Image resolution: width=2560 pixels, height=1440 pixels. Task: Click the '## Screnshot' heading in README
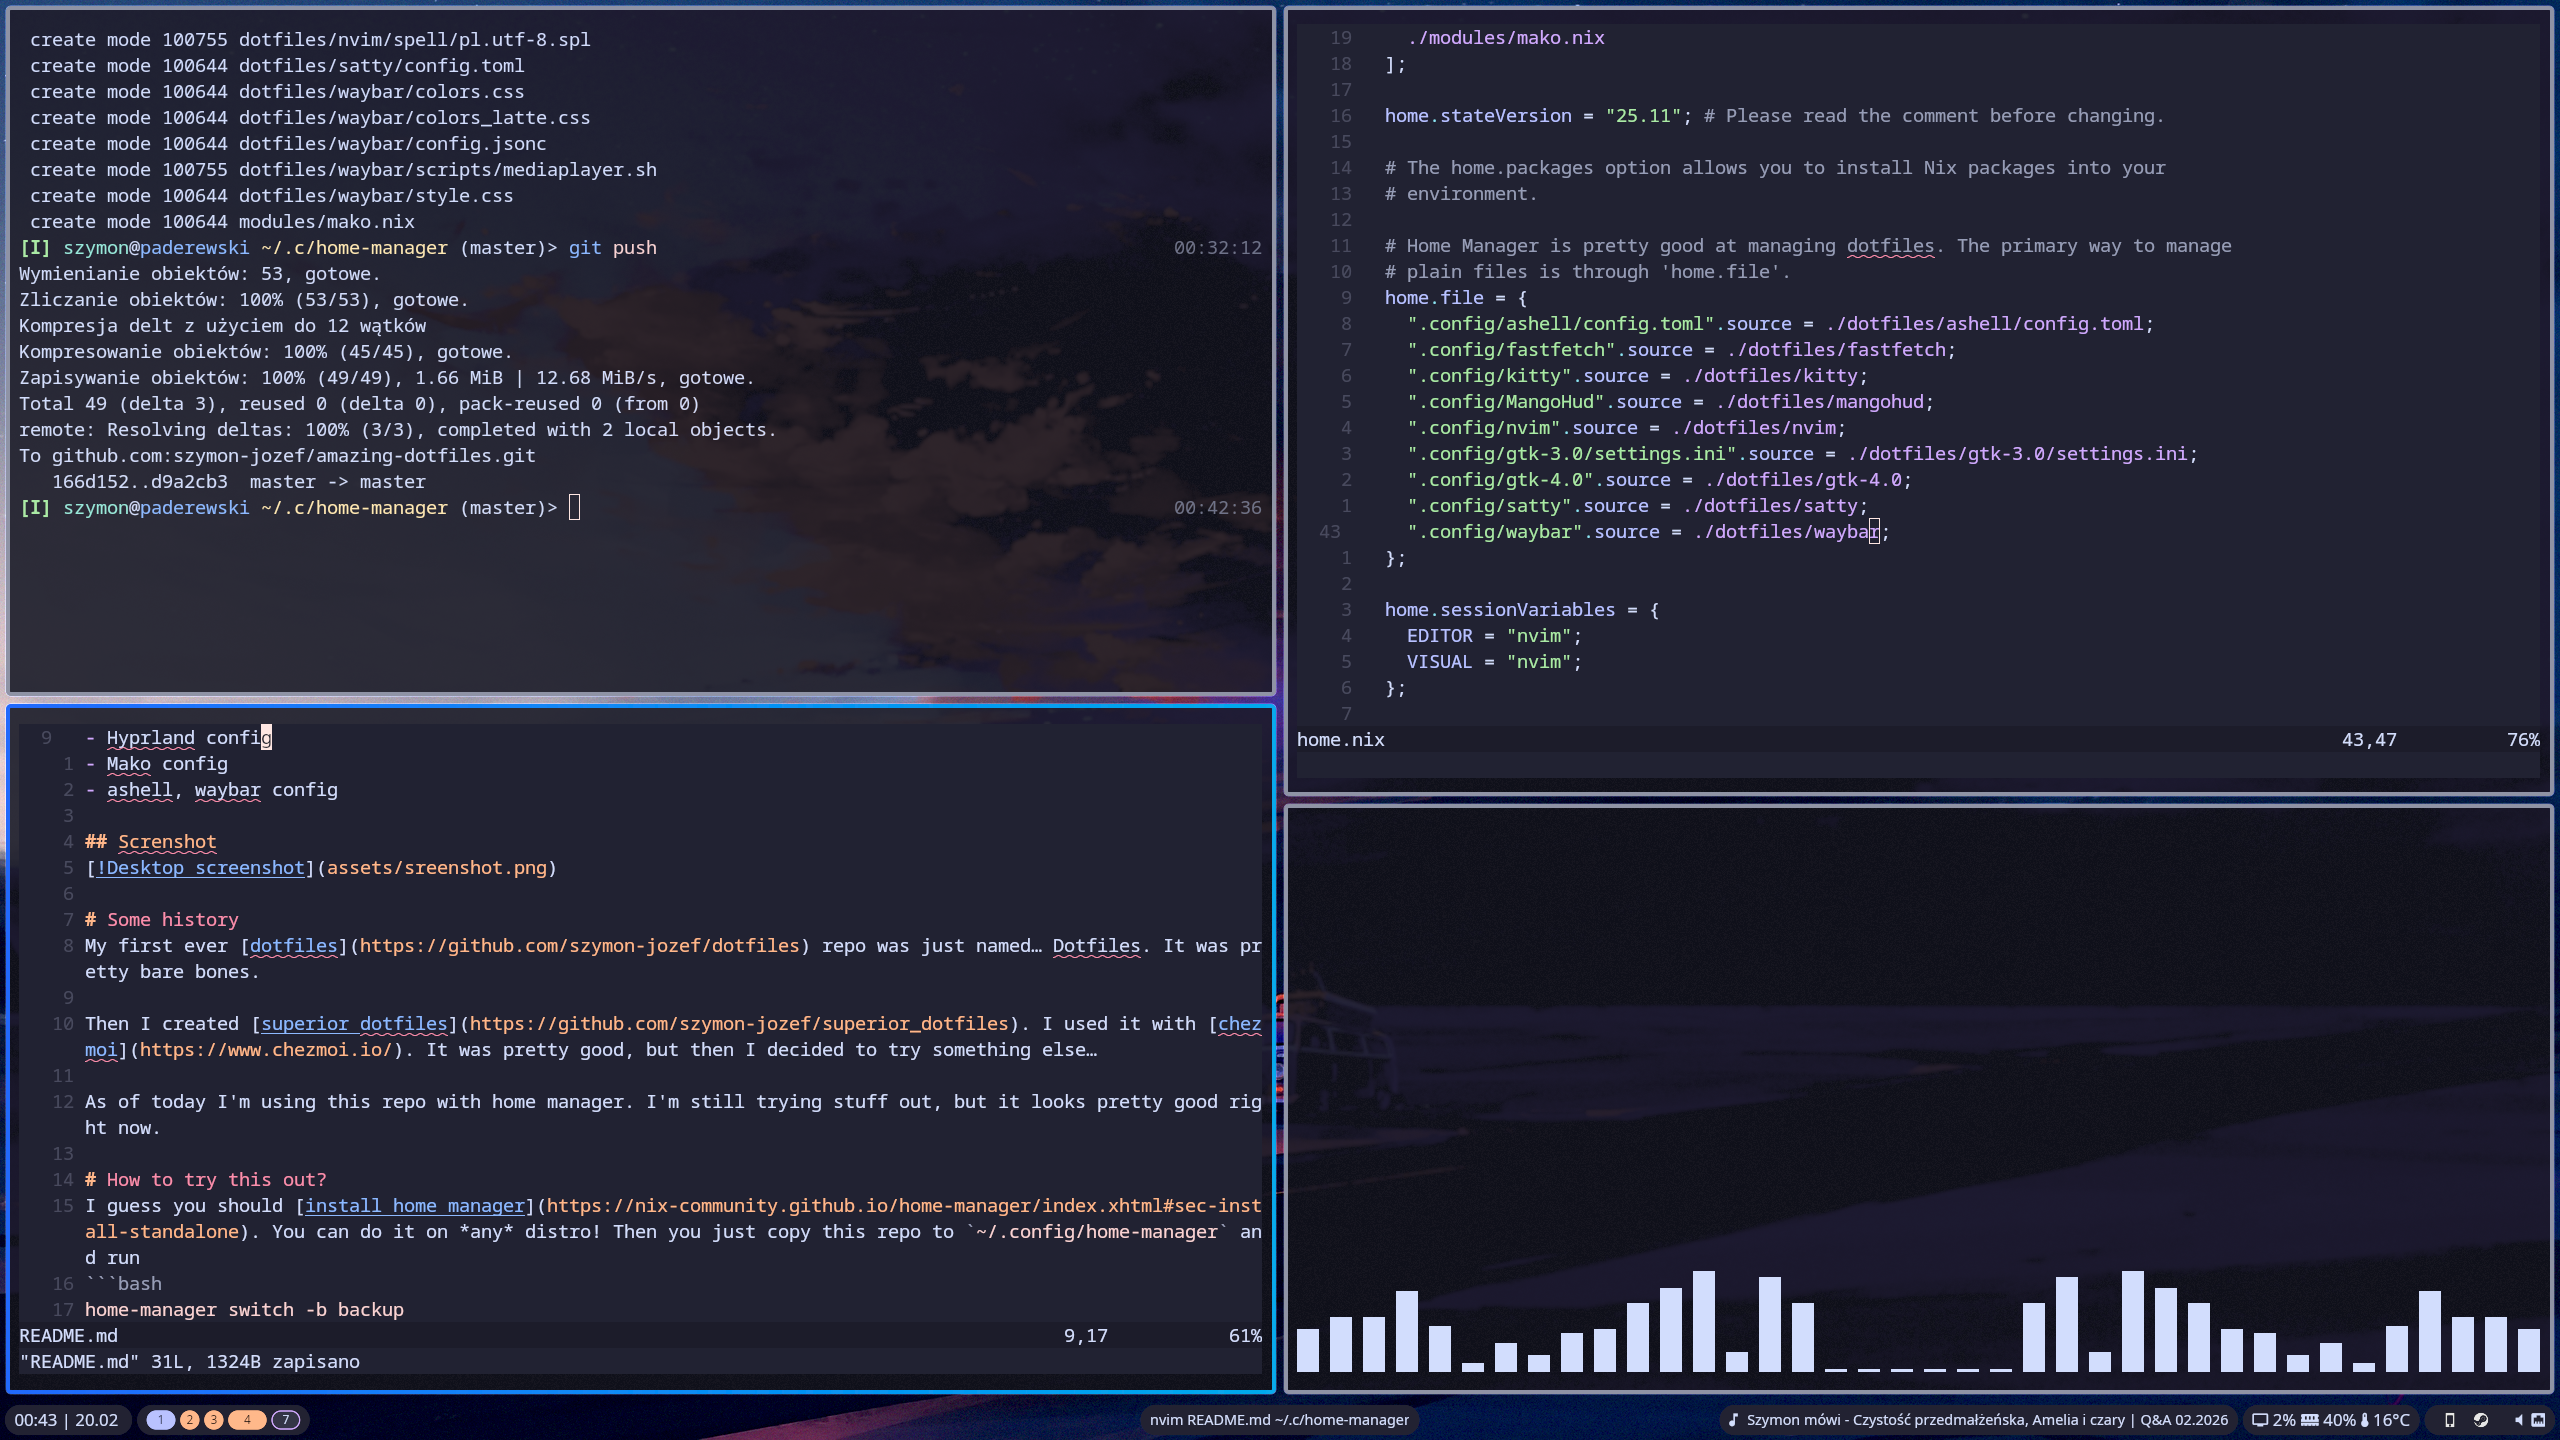click(151, 841)
